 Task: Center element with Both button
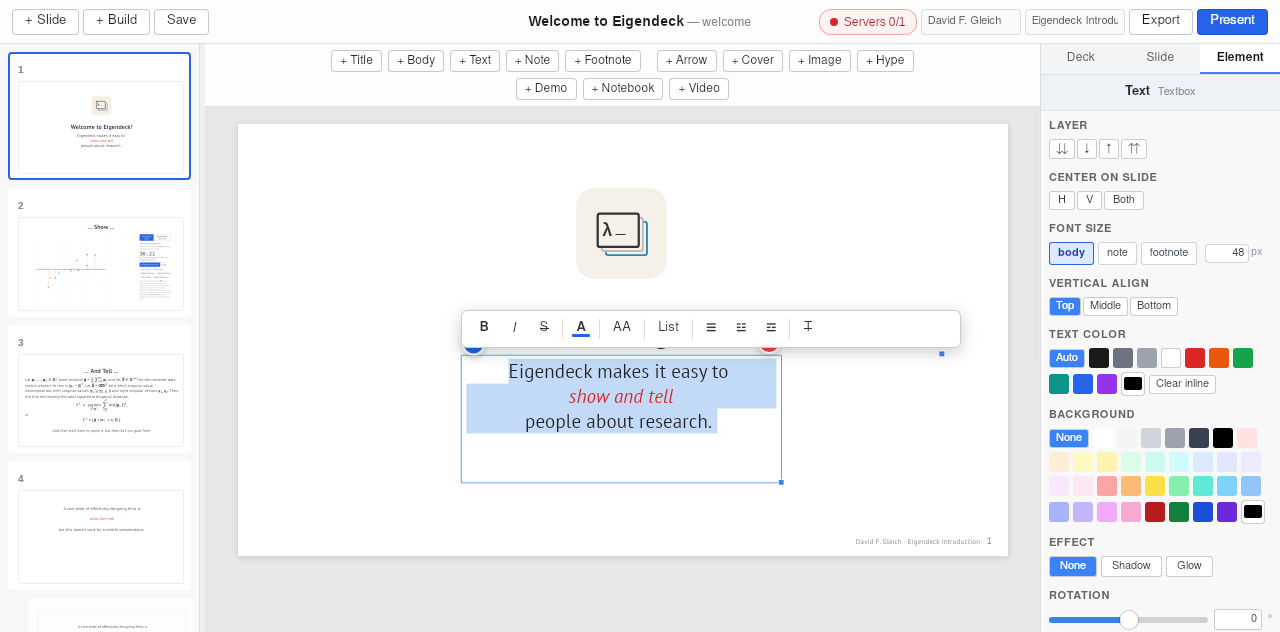1124,200
